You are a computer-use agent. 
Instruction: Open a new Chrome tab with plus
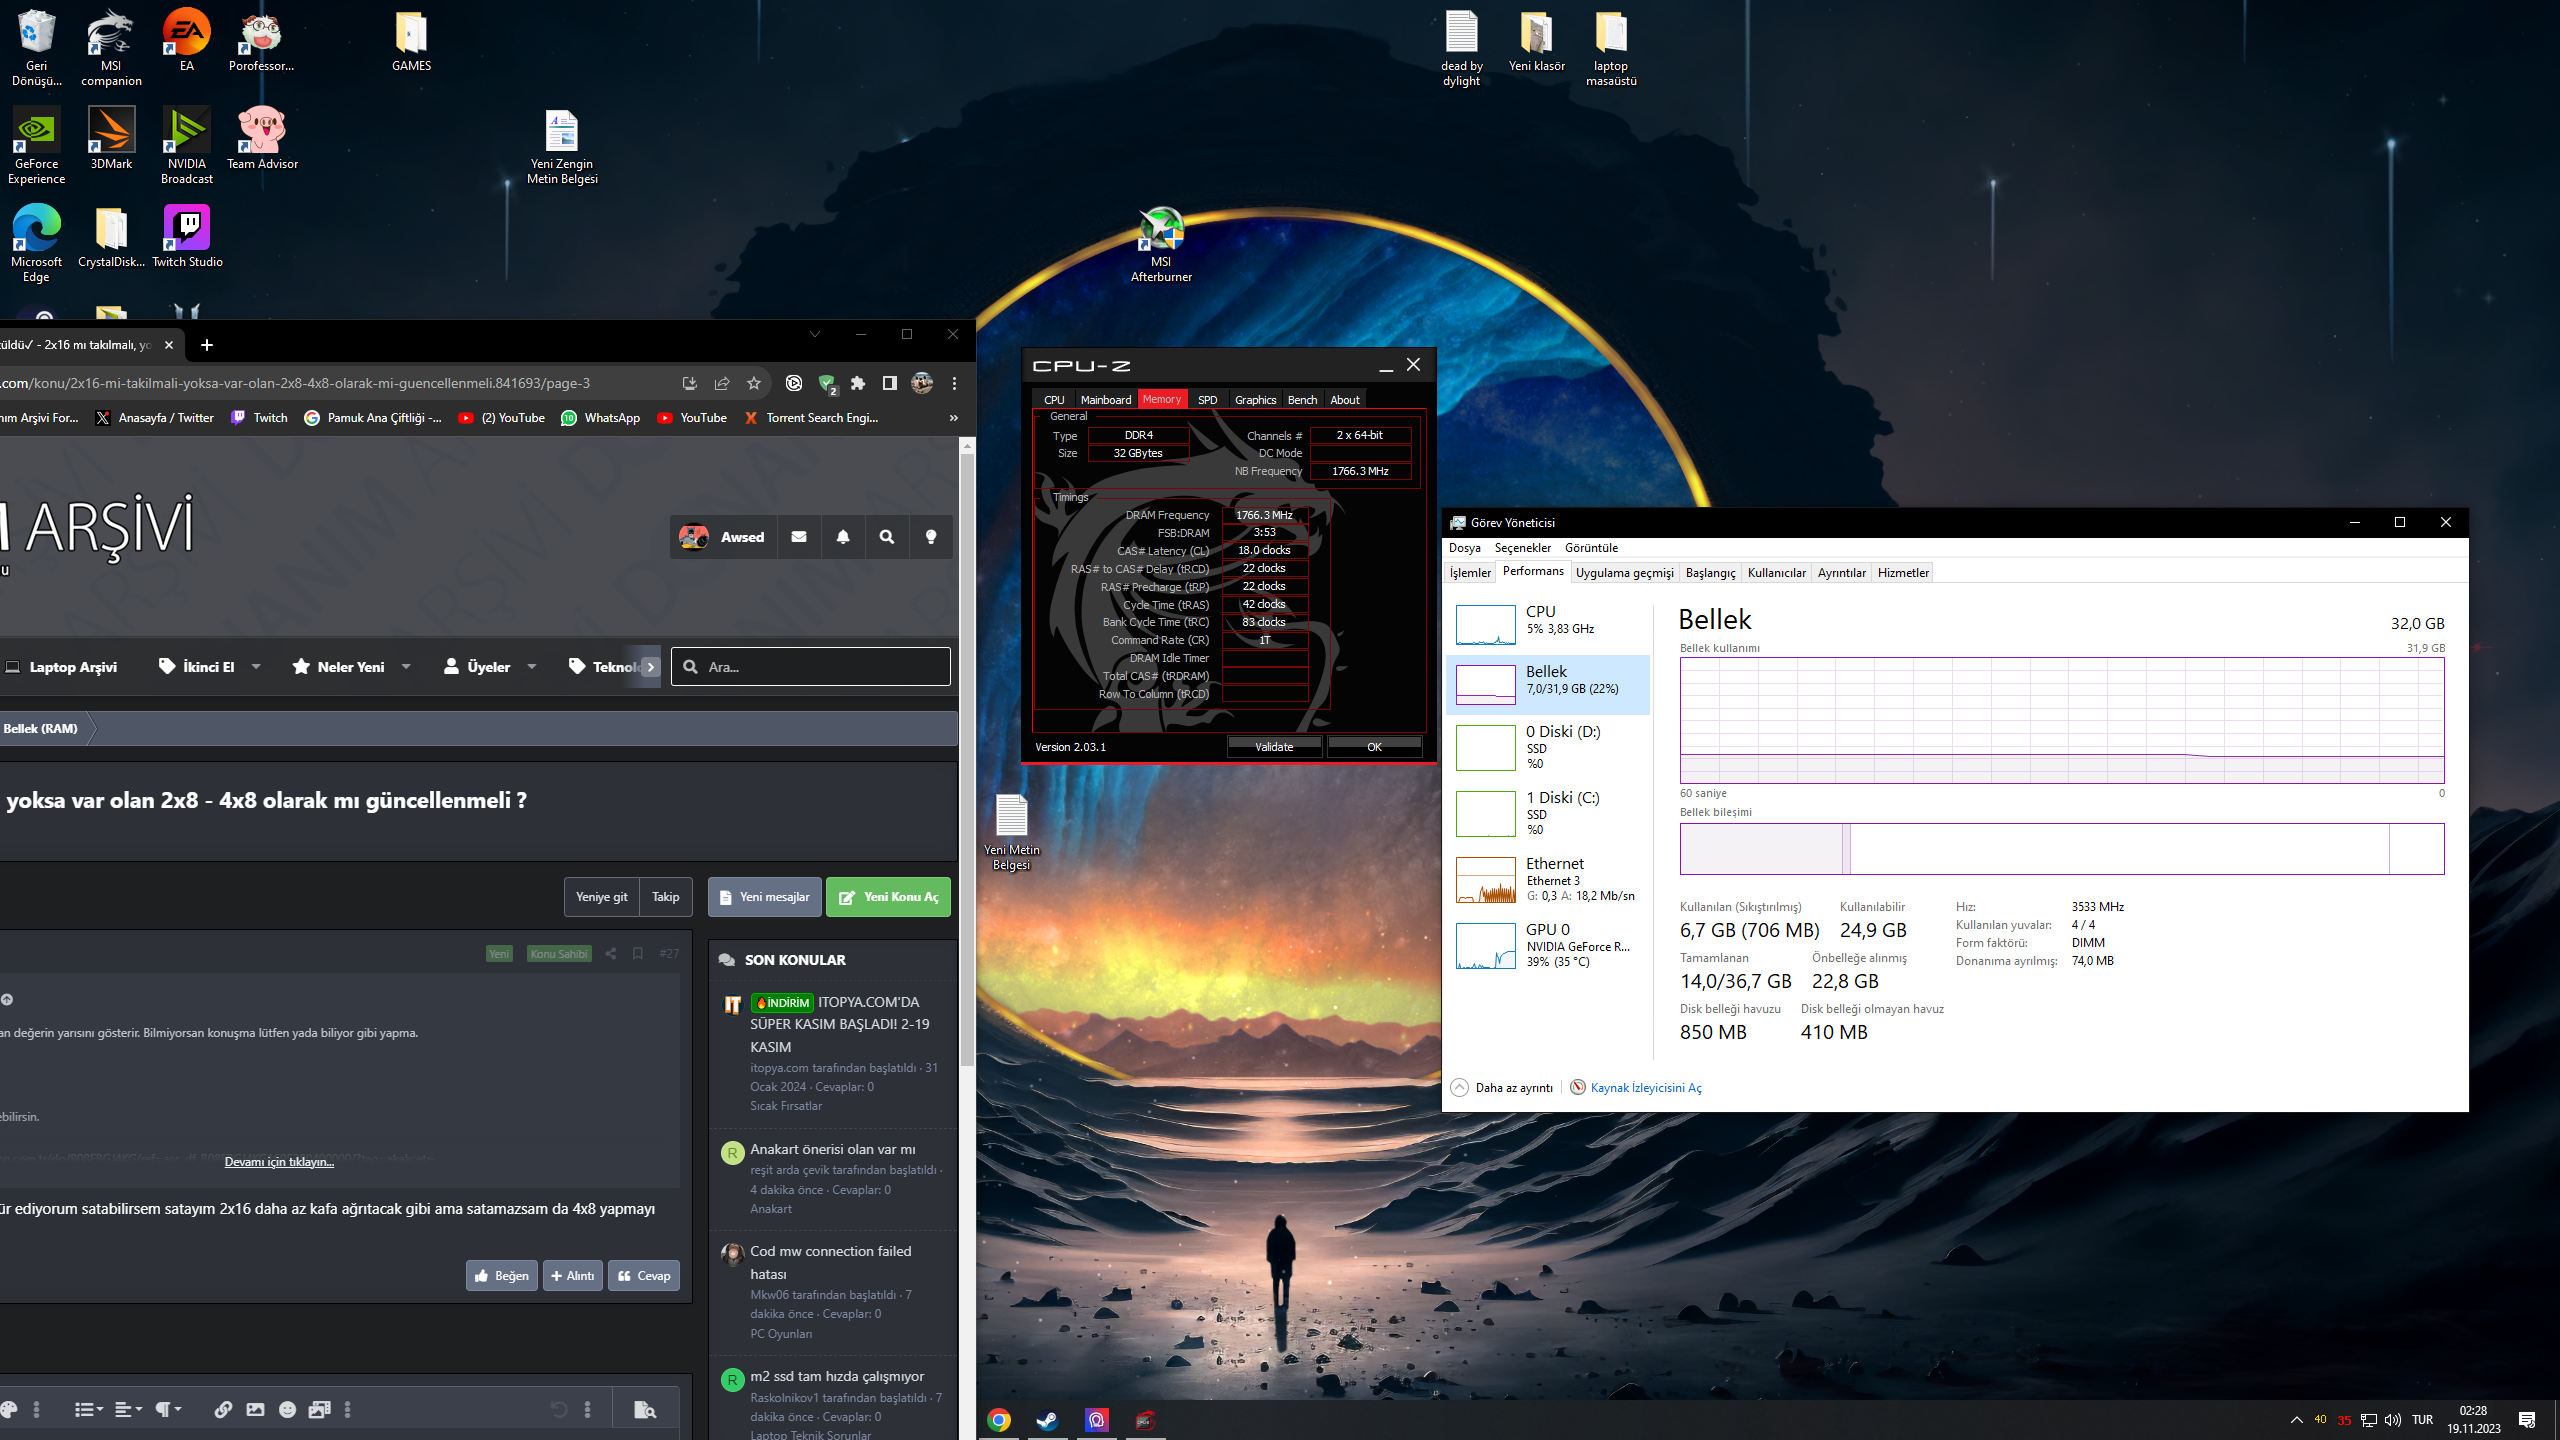click(x=207, y=345)
